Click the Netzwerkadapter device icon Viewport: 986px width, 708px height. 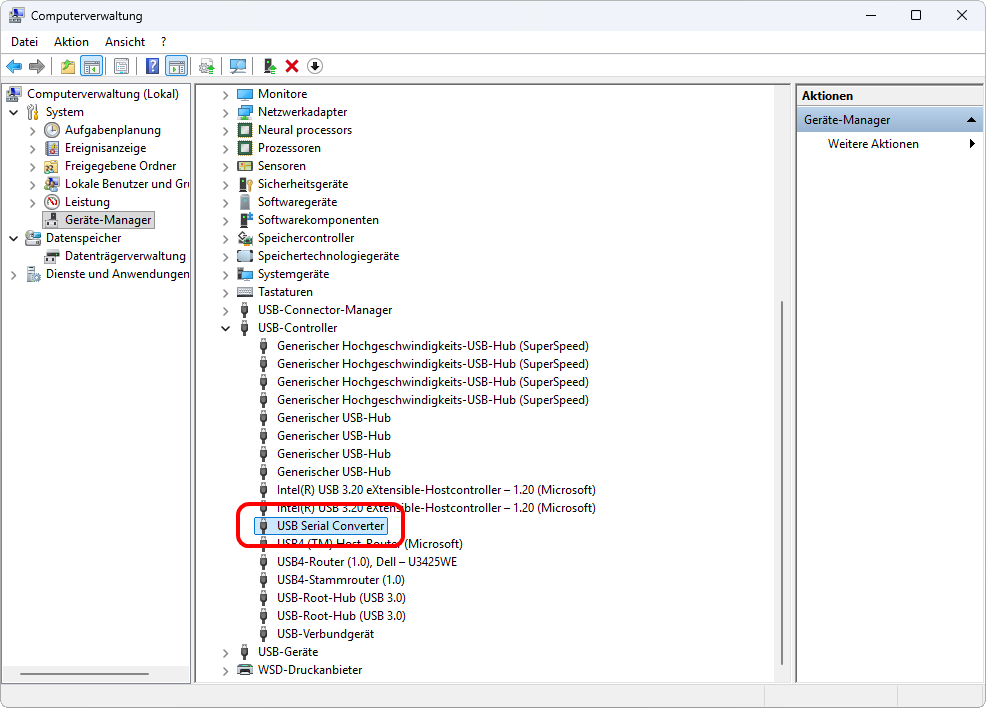coord(245,112)
